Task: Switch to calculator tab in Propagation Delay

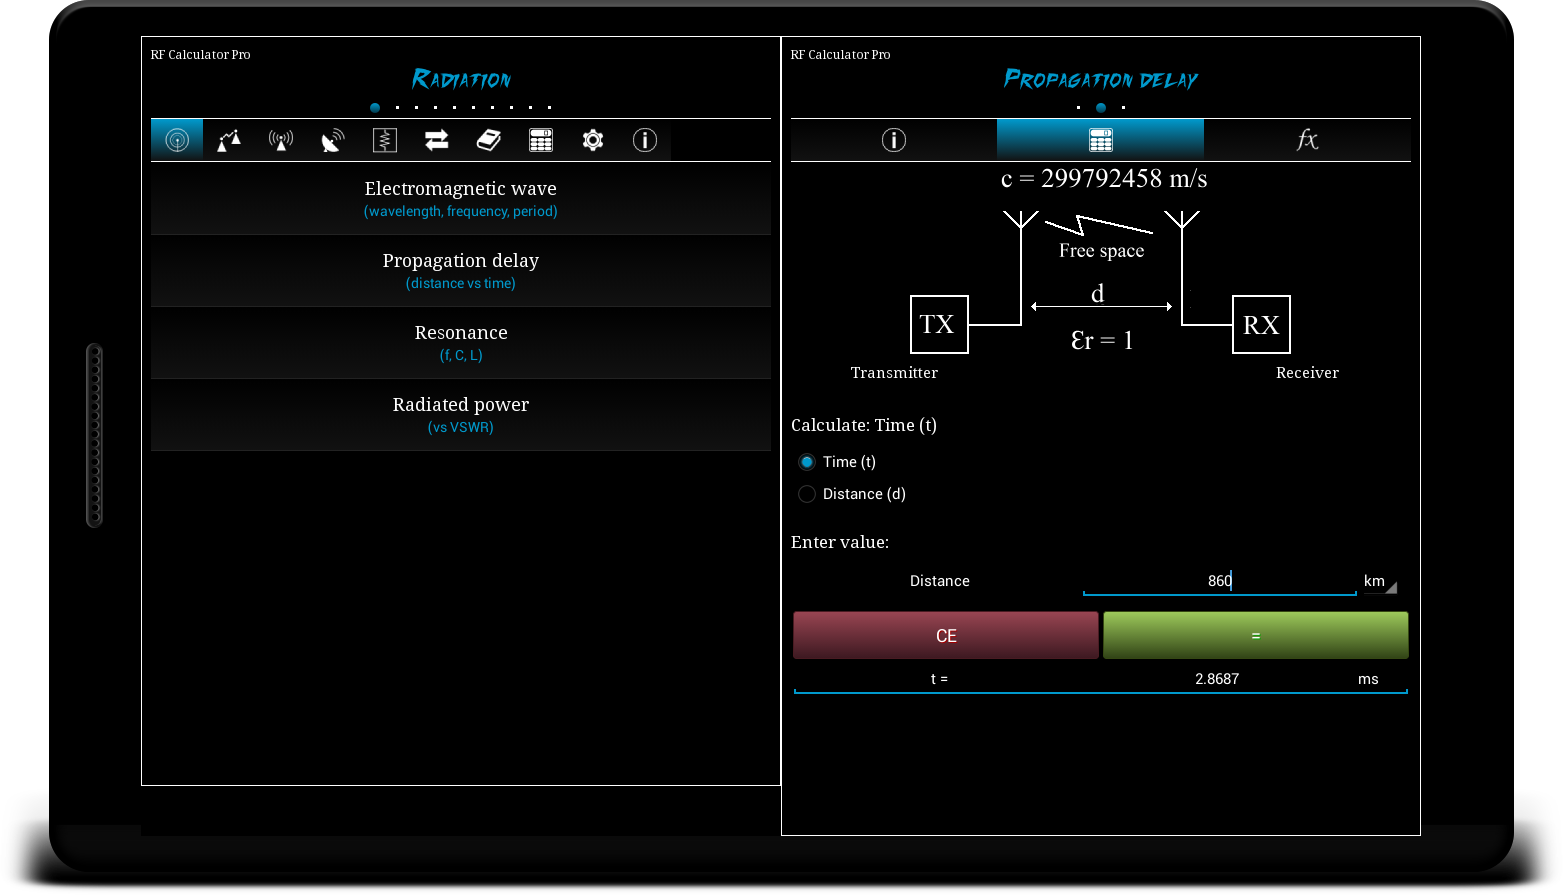Action: [1101, 140]
